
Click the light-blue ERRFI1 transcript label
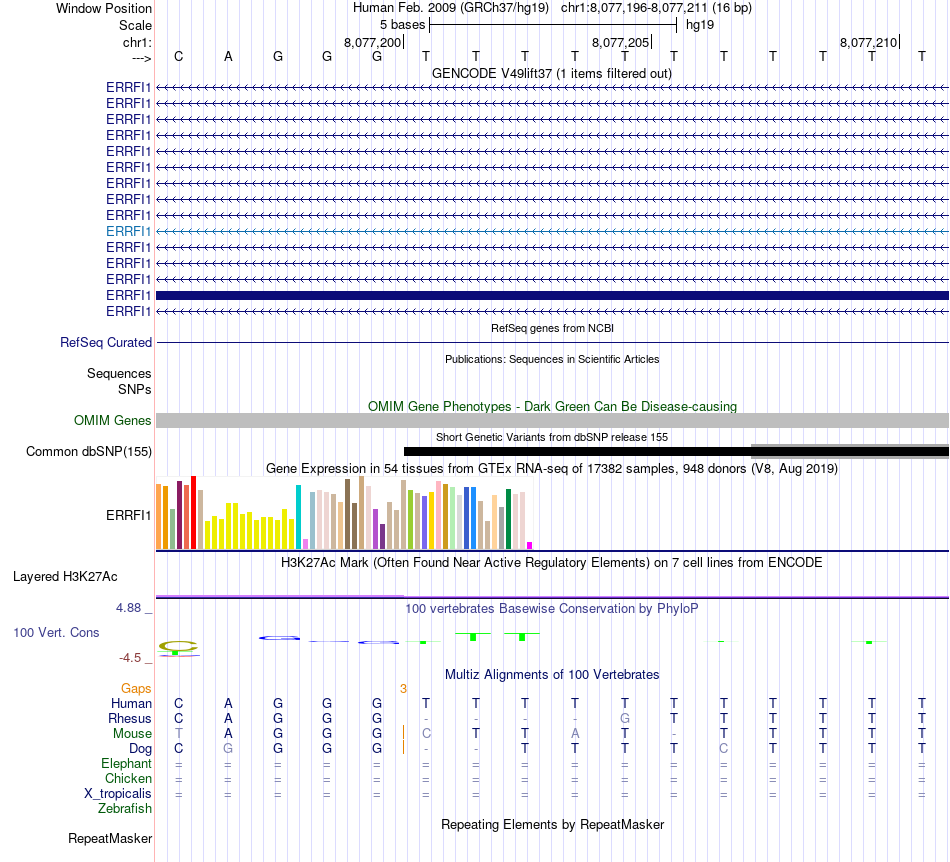coord(128,231)
